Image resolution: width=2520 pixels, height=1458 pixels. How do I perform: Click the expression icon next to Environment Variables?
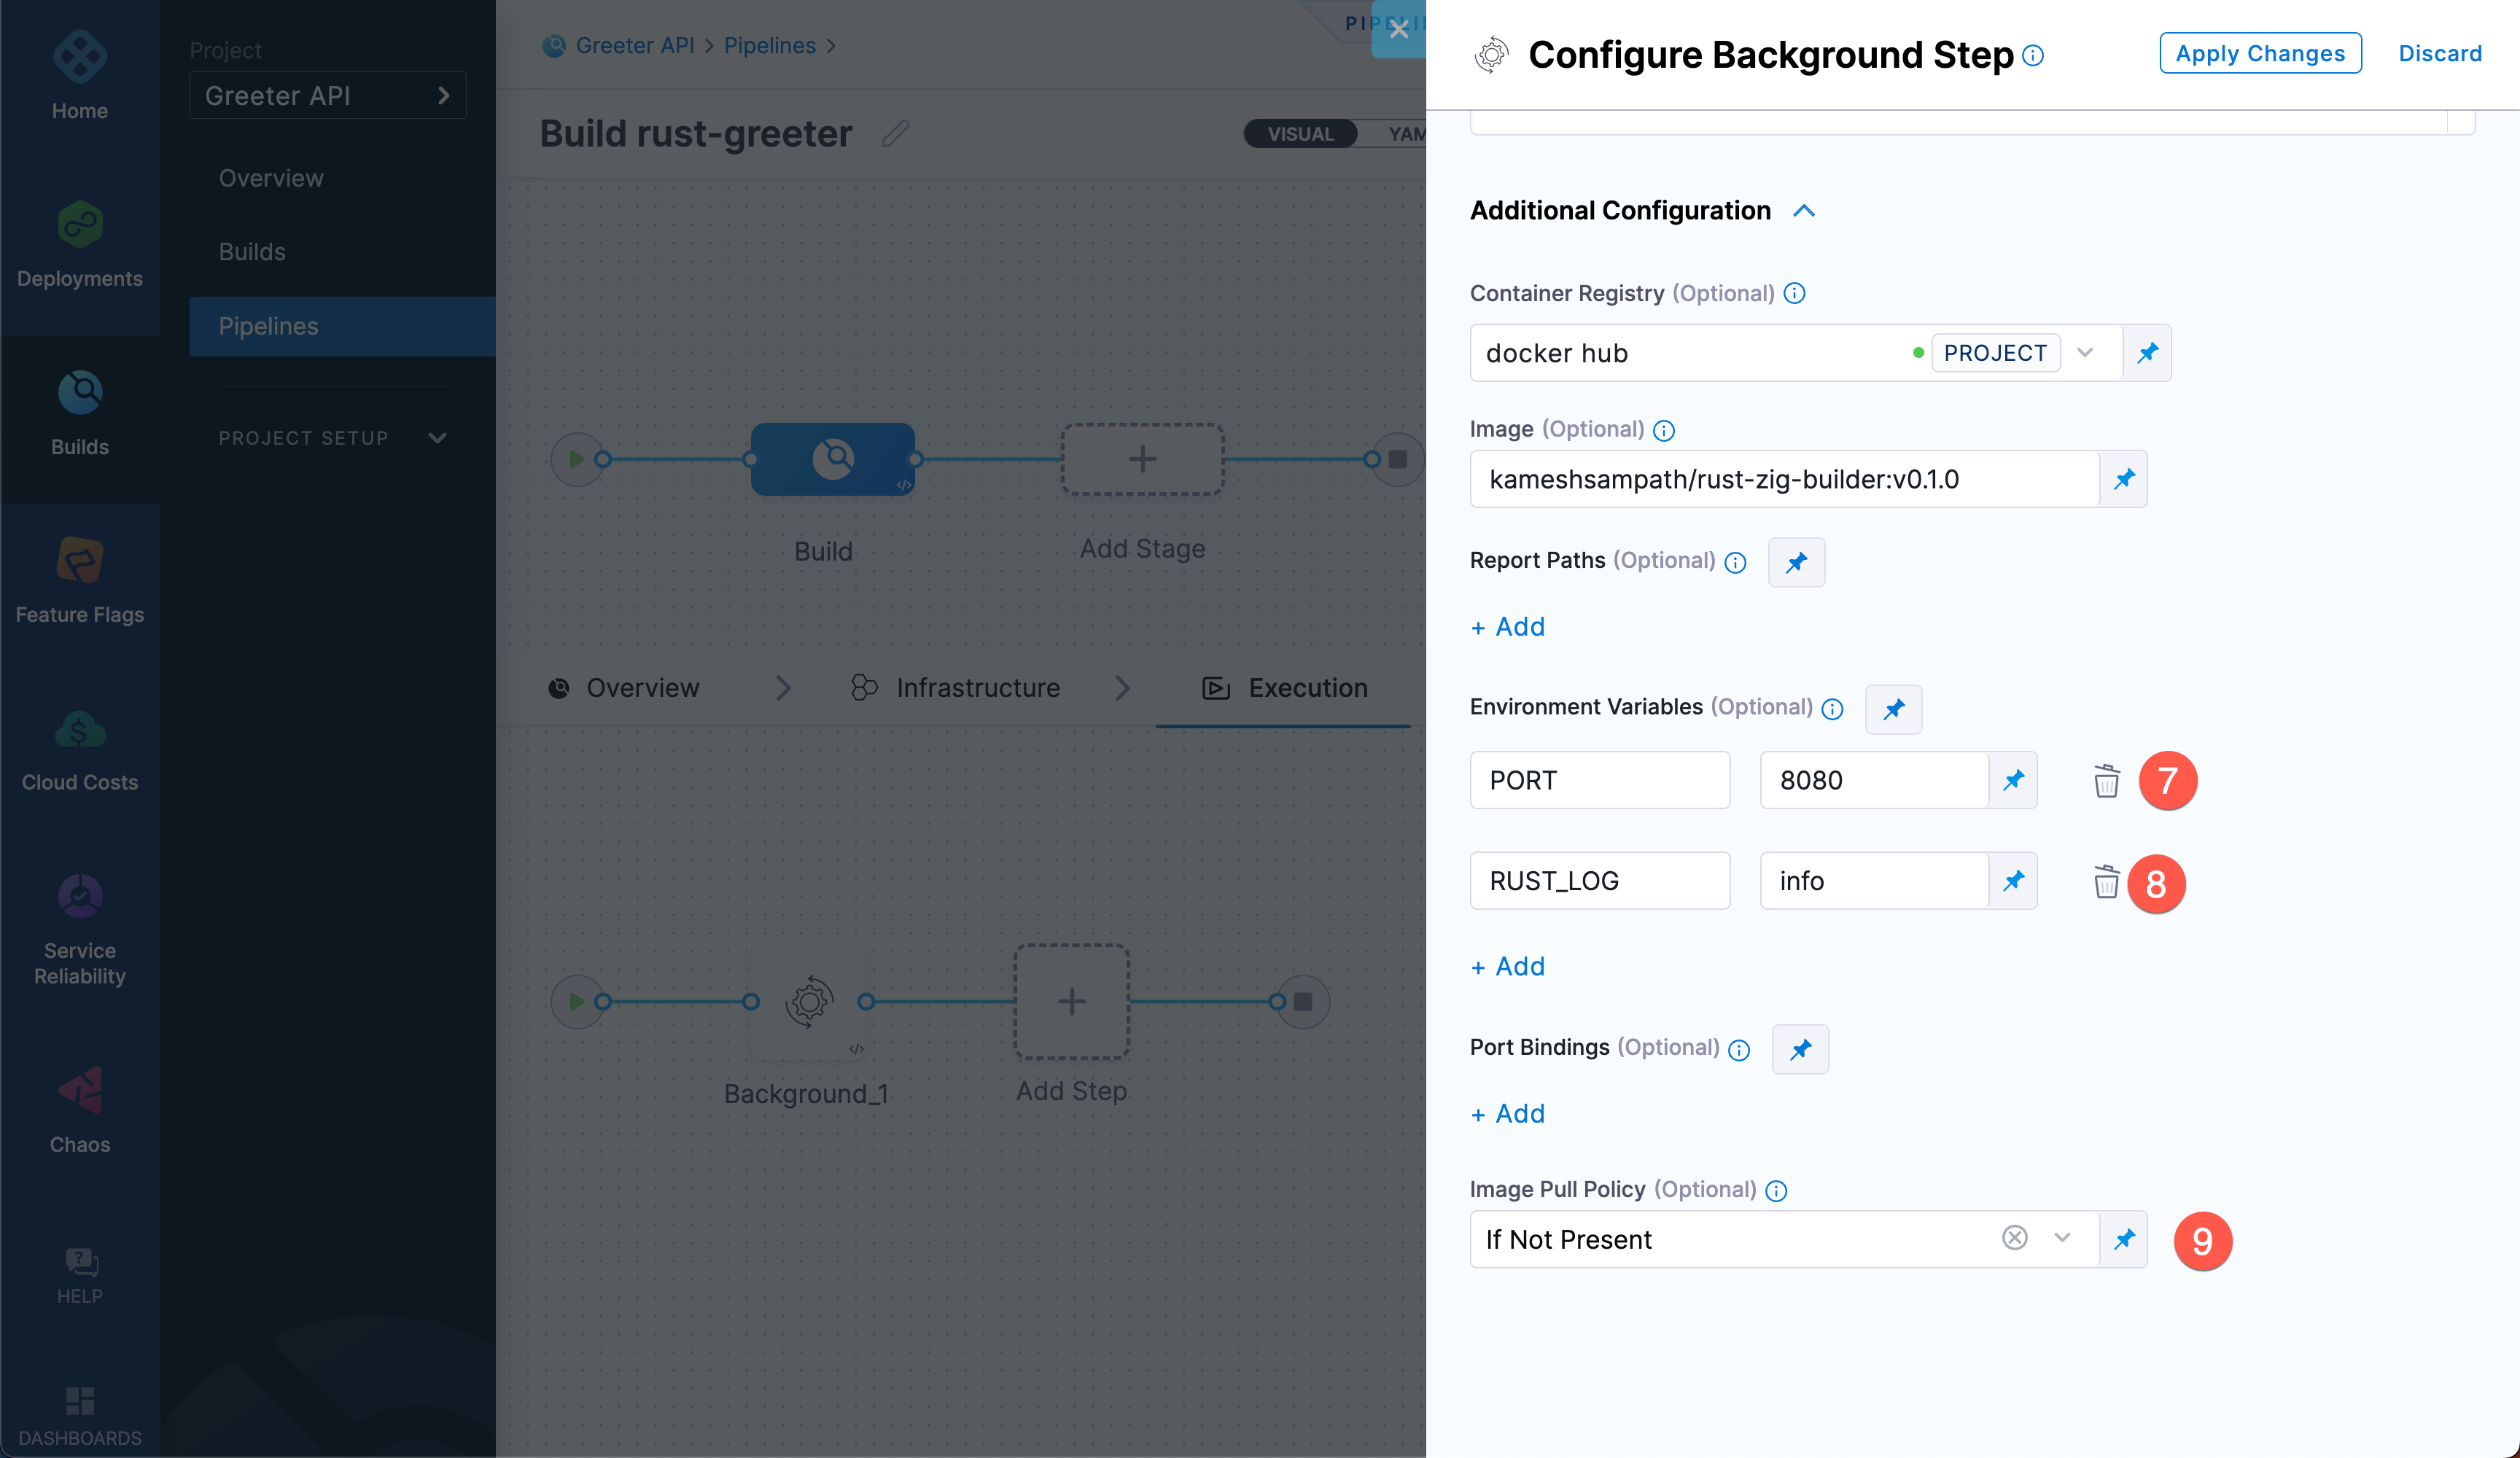1894,708
